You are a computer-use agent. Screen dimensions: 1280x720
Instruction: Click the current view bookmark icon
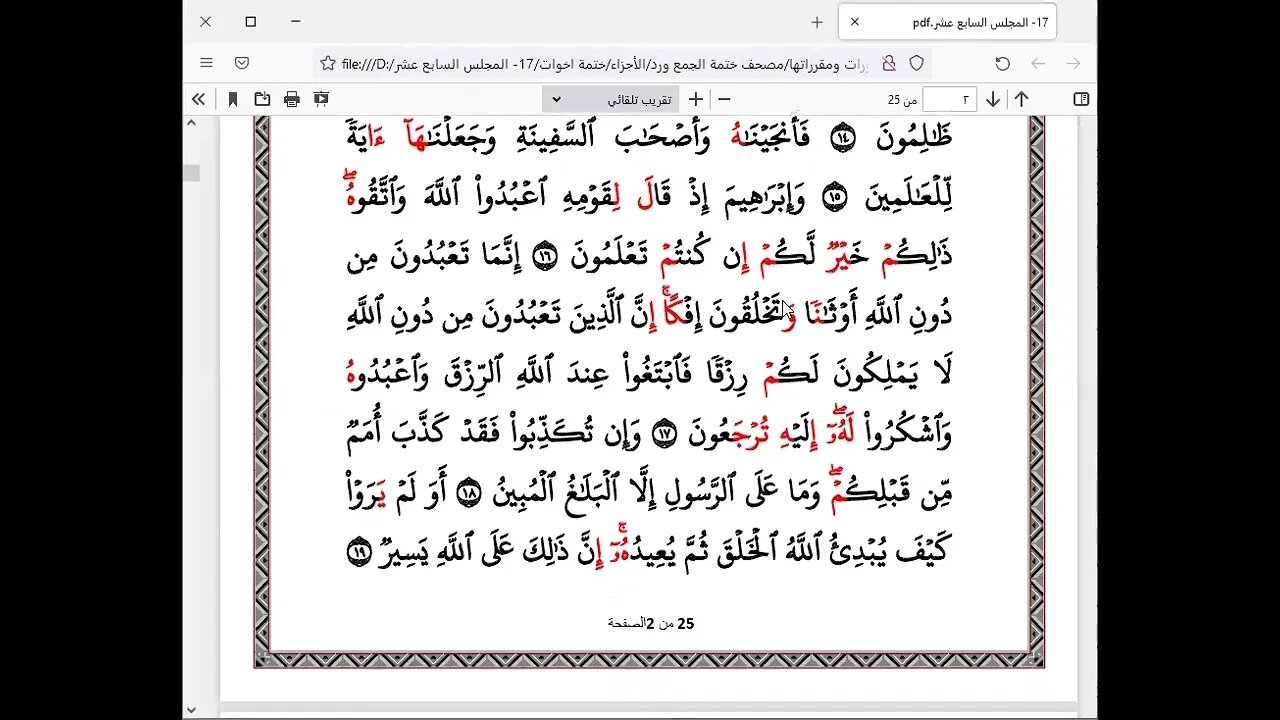tap(233, 99)
